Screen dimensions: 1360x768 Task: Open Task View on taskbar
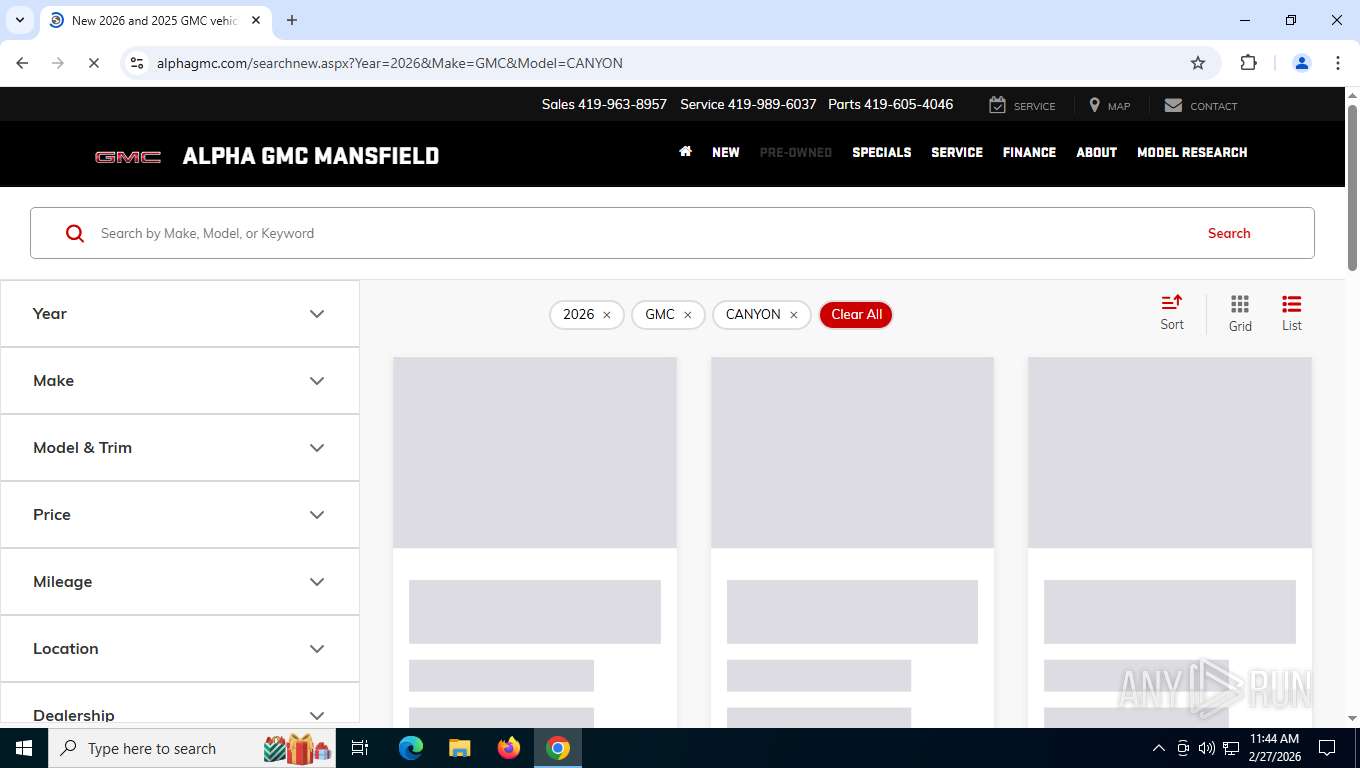[360, 748]
